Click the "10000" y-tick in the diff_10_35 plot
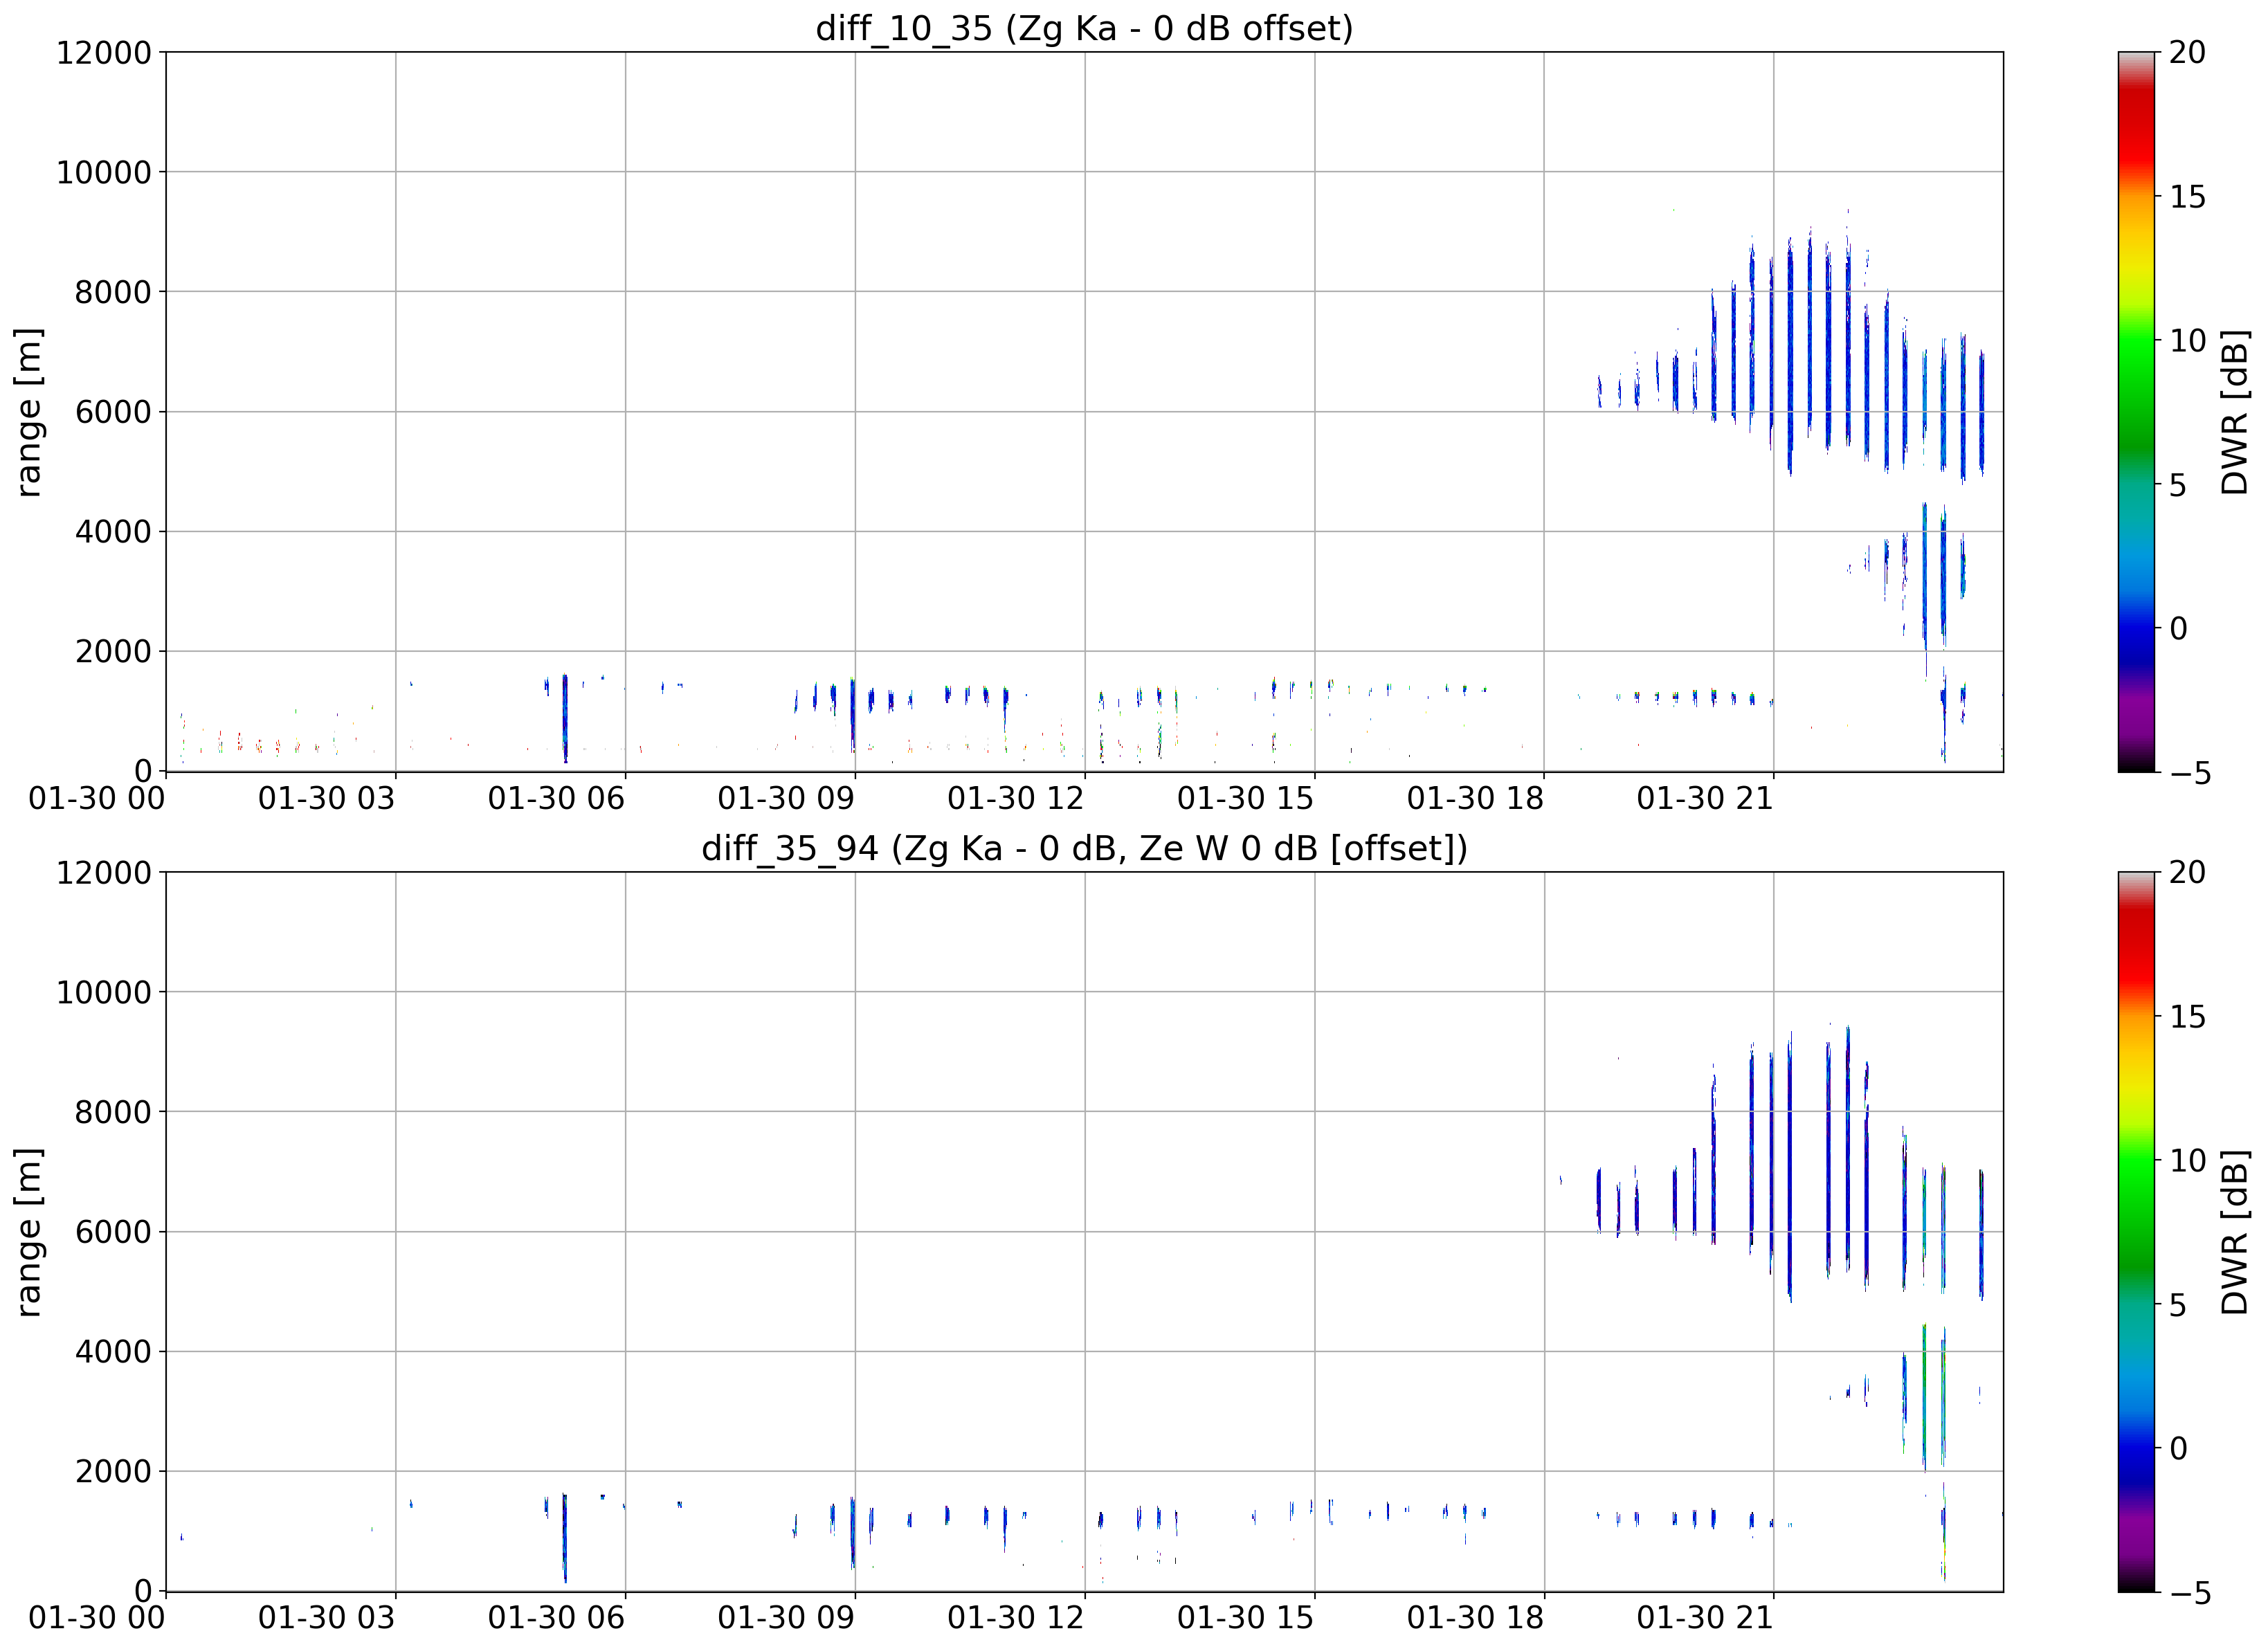2268x1649 pixels. click(103, 172)
